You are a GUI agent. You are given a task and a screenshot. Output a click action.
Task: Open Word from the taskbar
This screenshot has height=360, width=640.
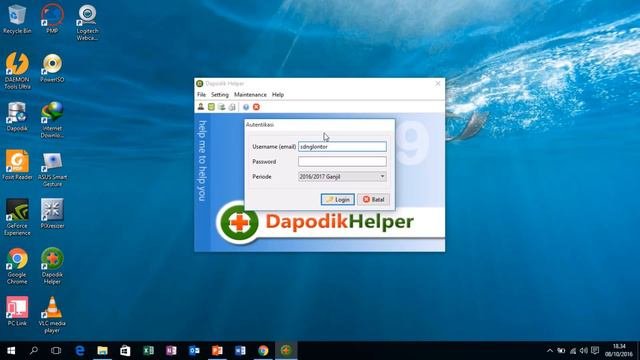pyautogui.click(x=240, y=351)
